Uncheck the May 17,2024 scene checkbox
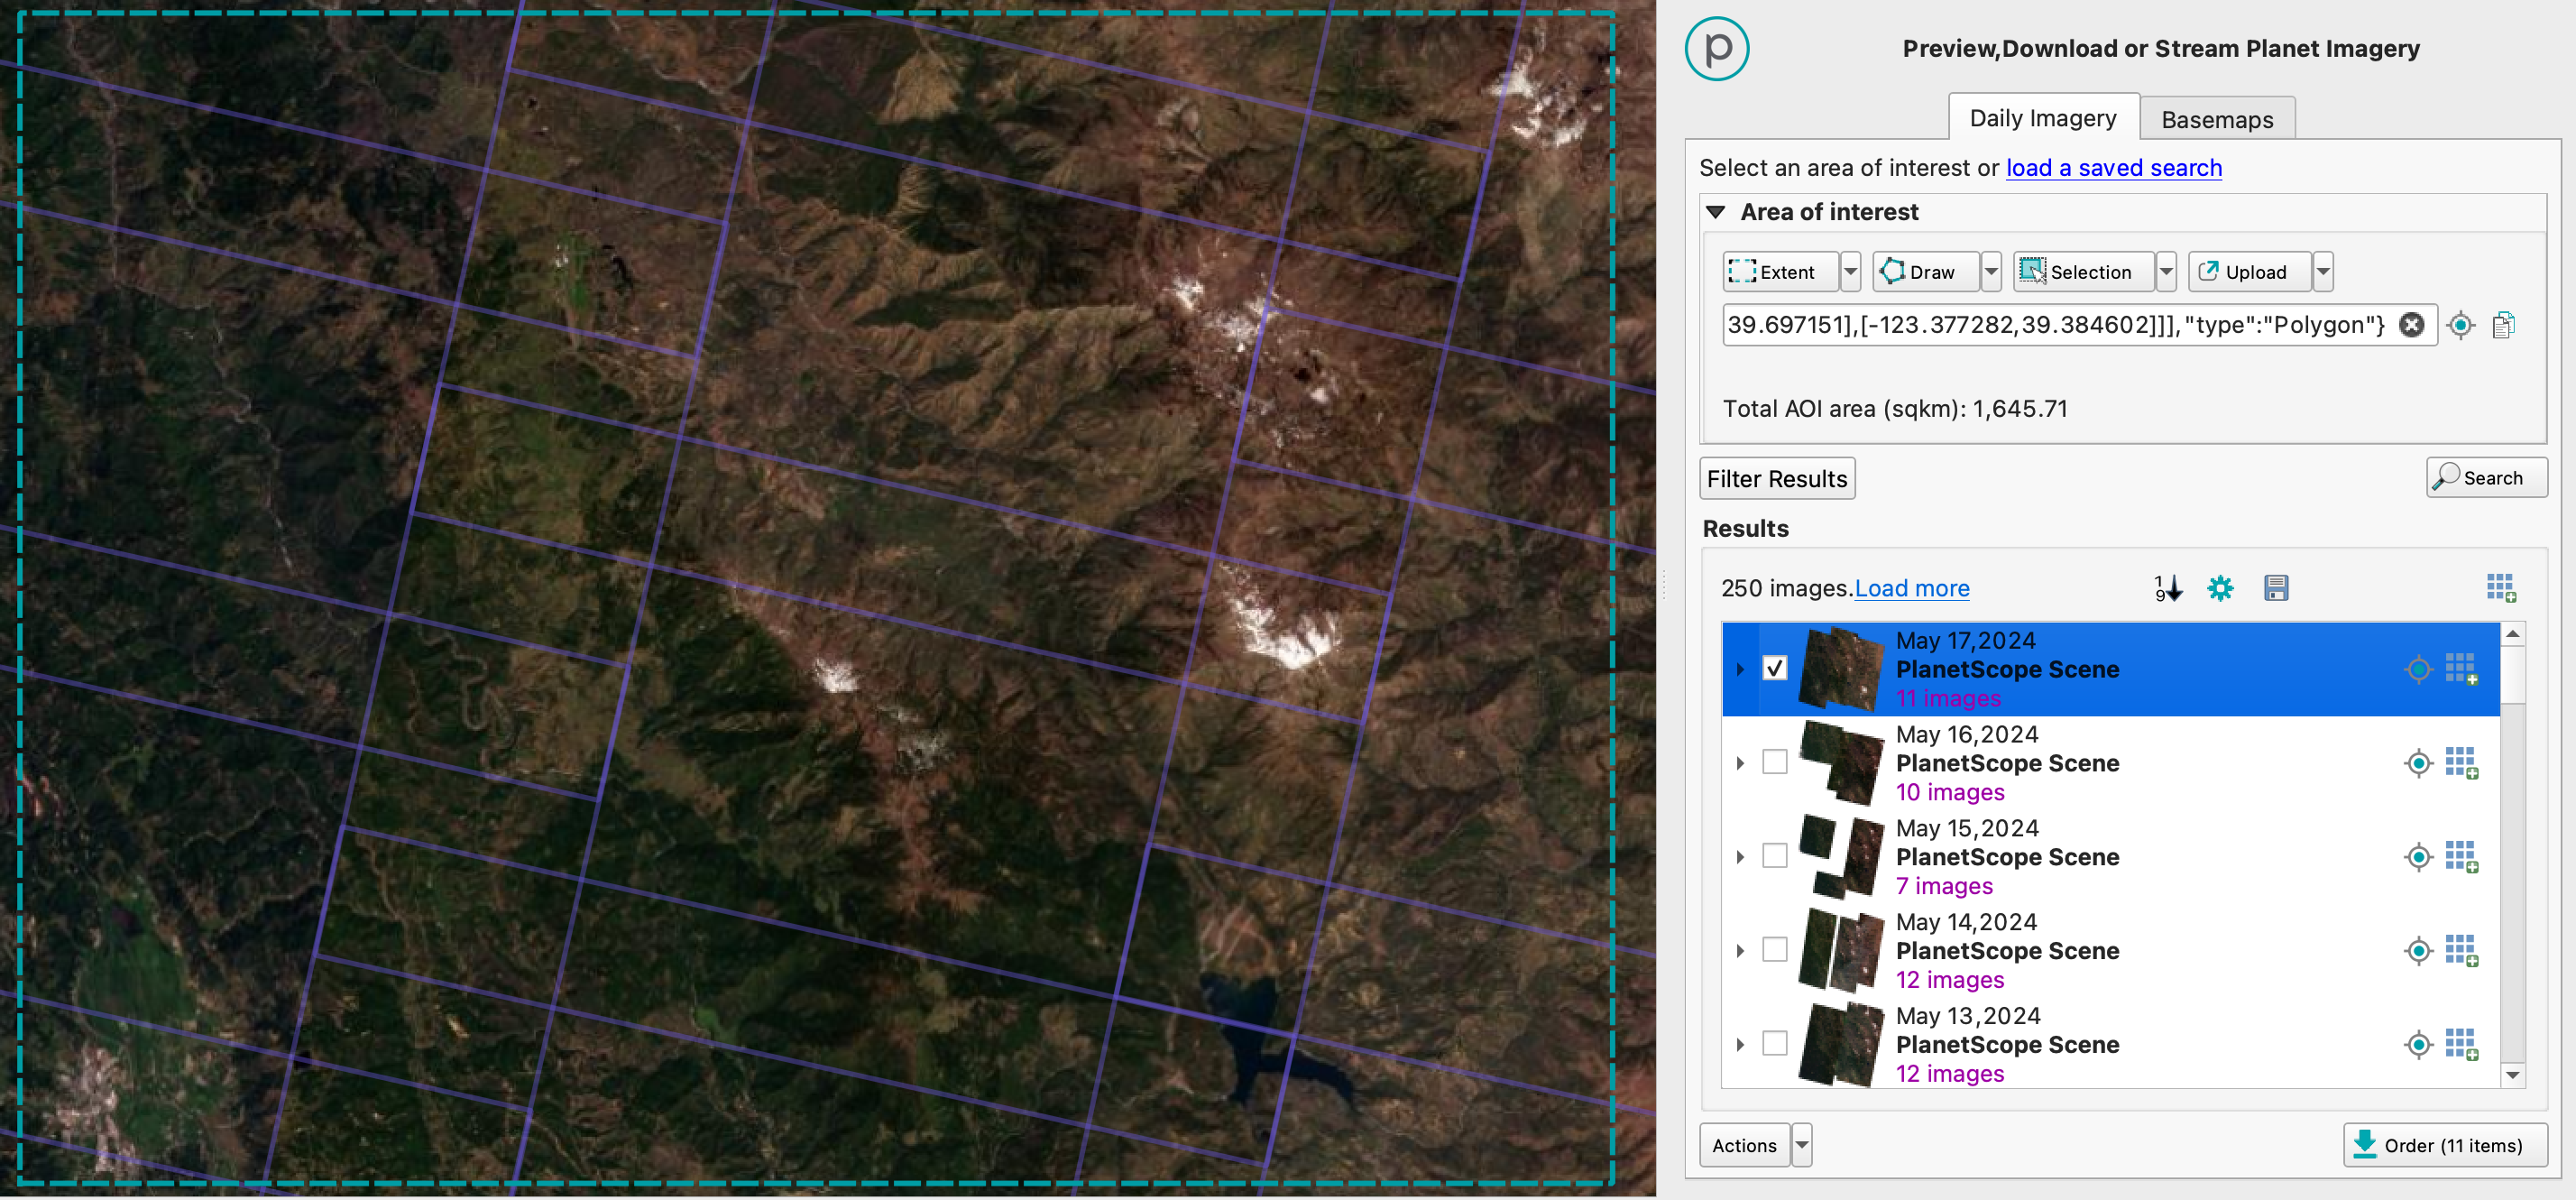The height and width of the screenshot is (1200, 2576). (x=1774, y=668)
